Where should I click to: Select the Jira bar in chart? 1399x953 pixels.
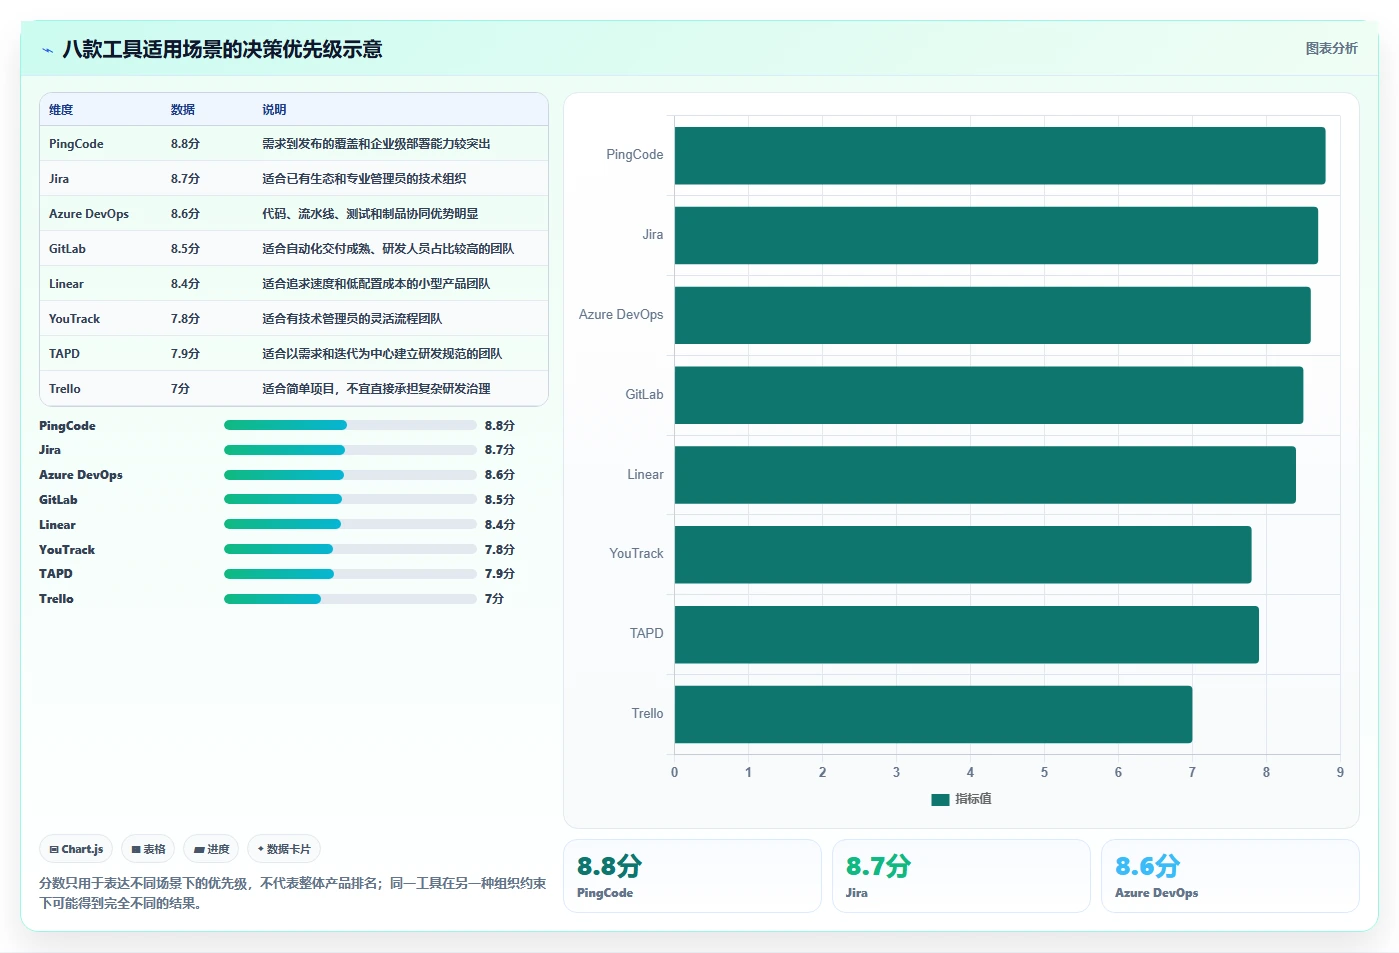click(996, 235)
